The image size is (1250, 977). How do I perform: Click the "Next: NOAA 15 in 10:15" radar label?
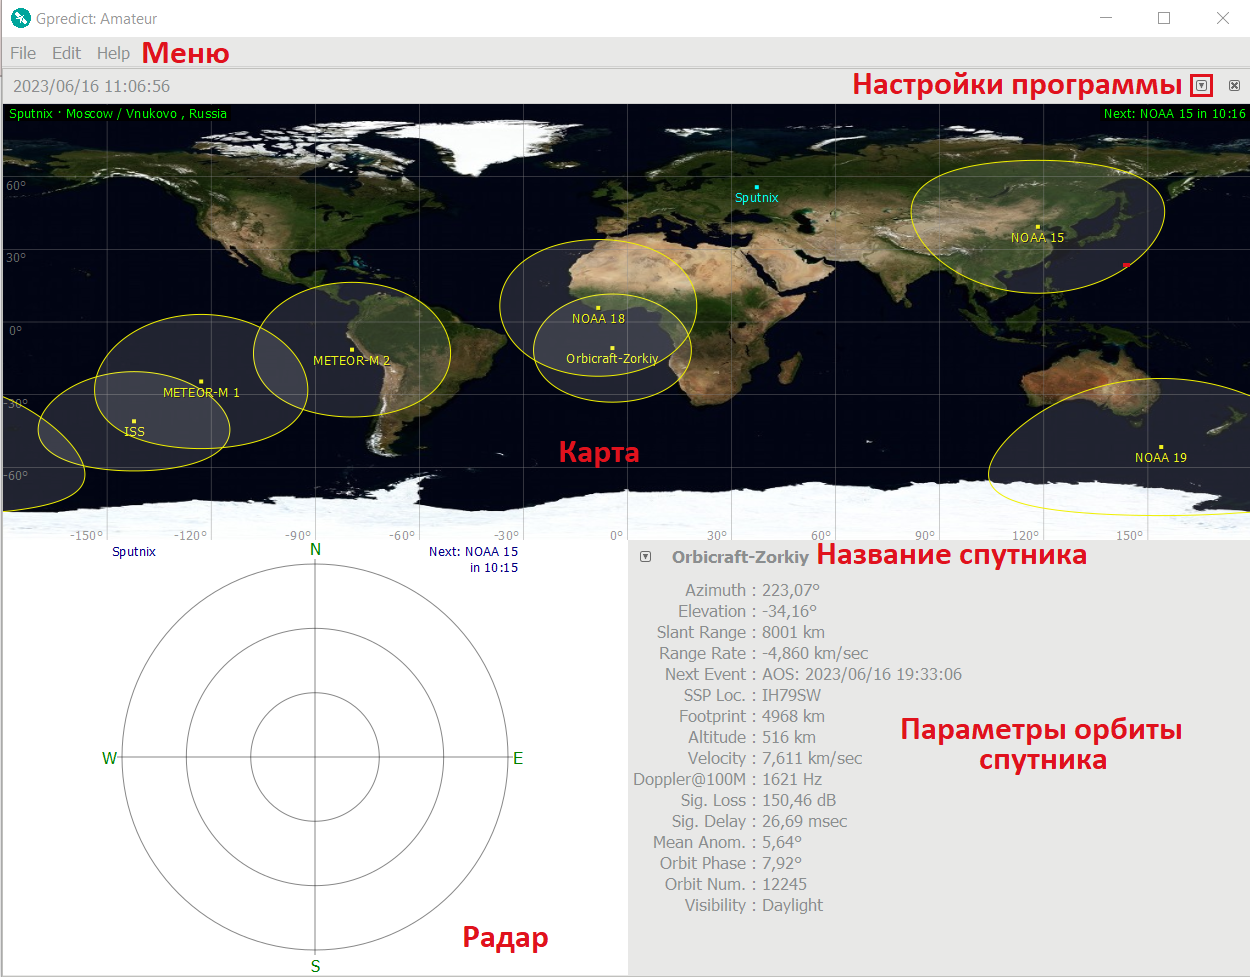pos(473,558)
